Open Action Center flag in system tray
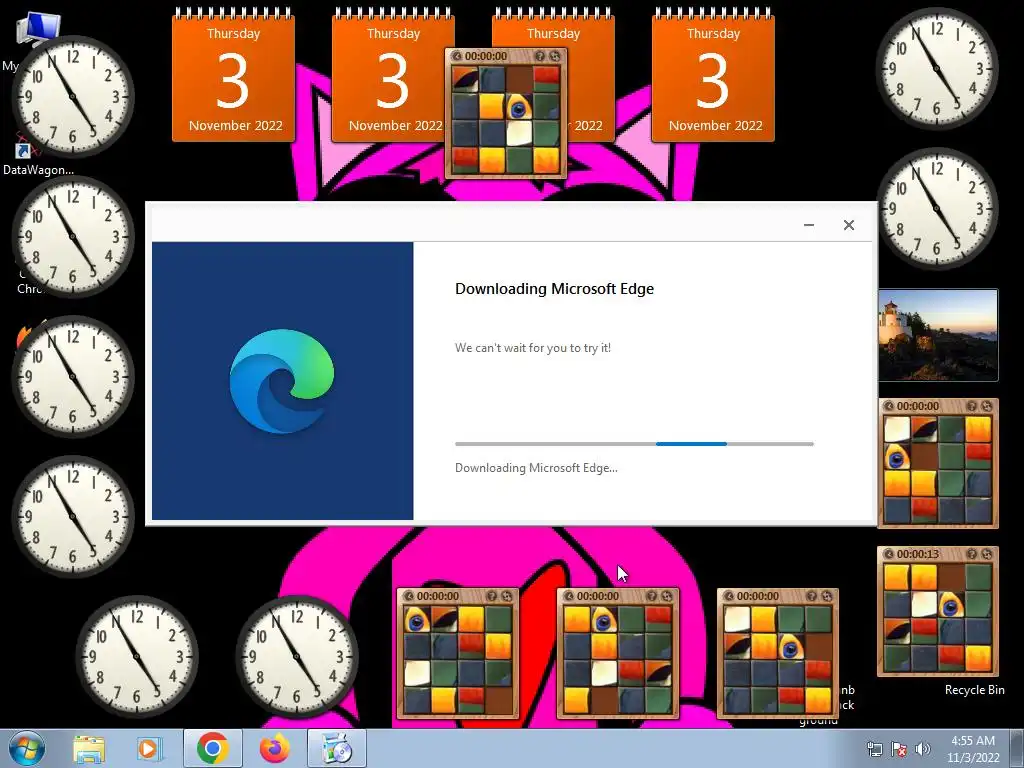1024x768 pixels. tap(899, 749)
